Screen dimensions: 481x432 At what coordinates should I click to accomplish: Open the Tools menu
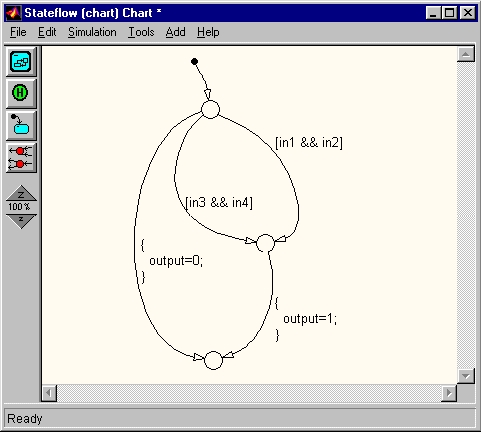(x=141, y=32)
